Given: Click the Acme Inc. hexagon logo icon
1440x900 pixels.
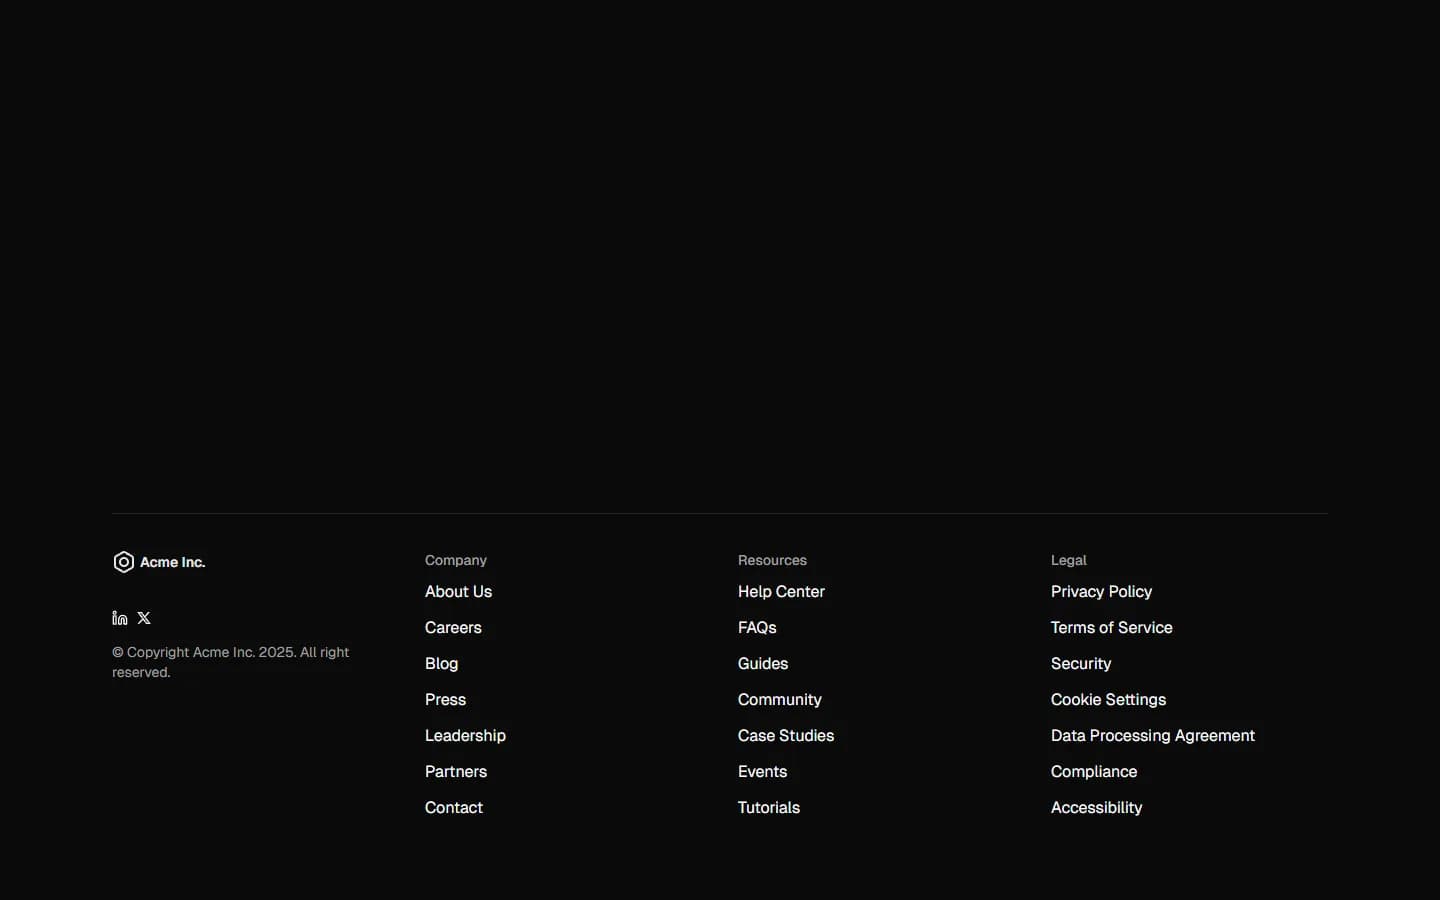Looking at the screenshot, I should pyautogui.click(x=123, y=562).
